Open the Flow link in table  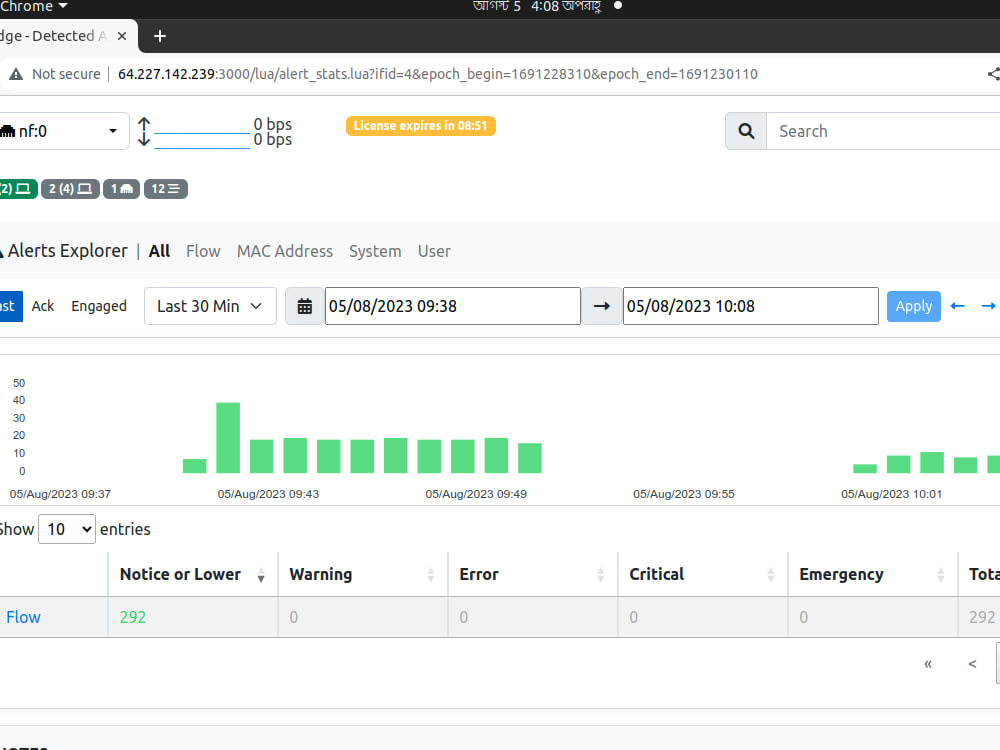[x=23, y=617]
